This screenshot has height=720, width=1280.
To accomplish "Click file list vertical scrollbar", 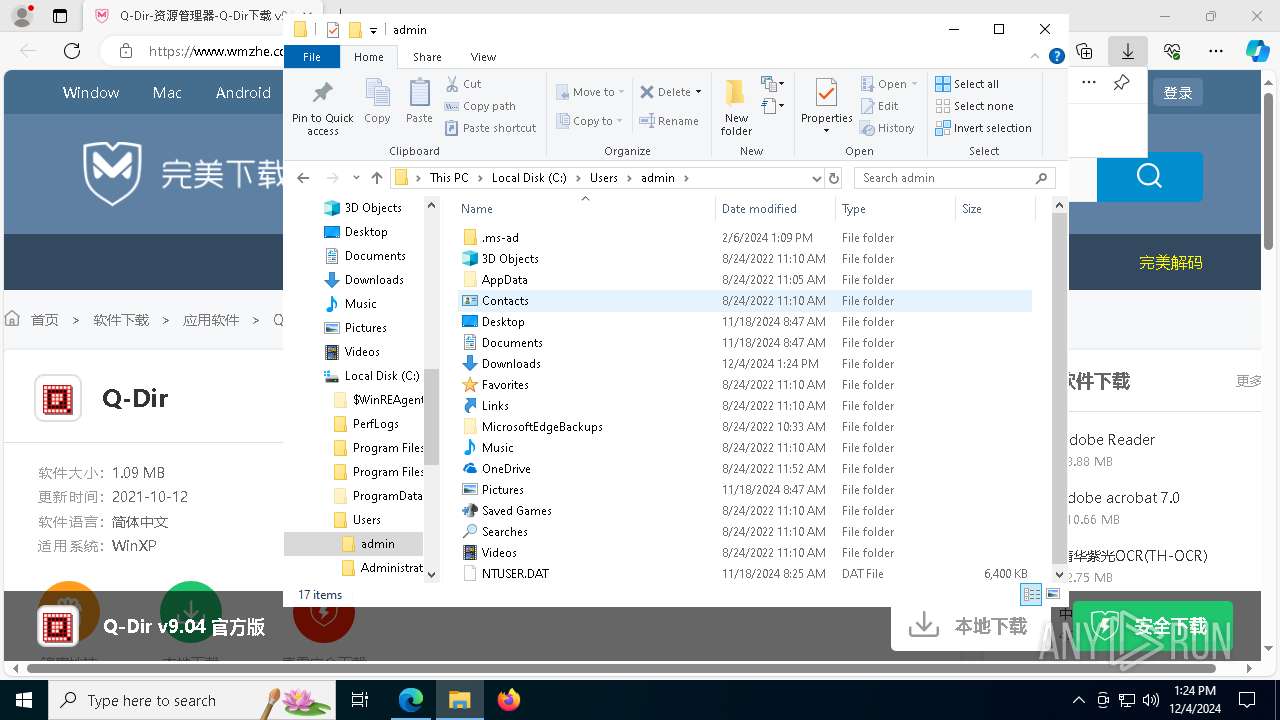I will pyautogui.click(x=1060, y=388).
